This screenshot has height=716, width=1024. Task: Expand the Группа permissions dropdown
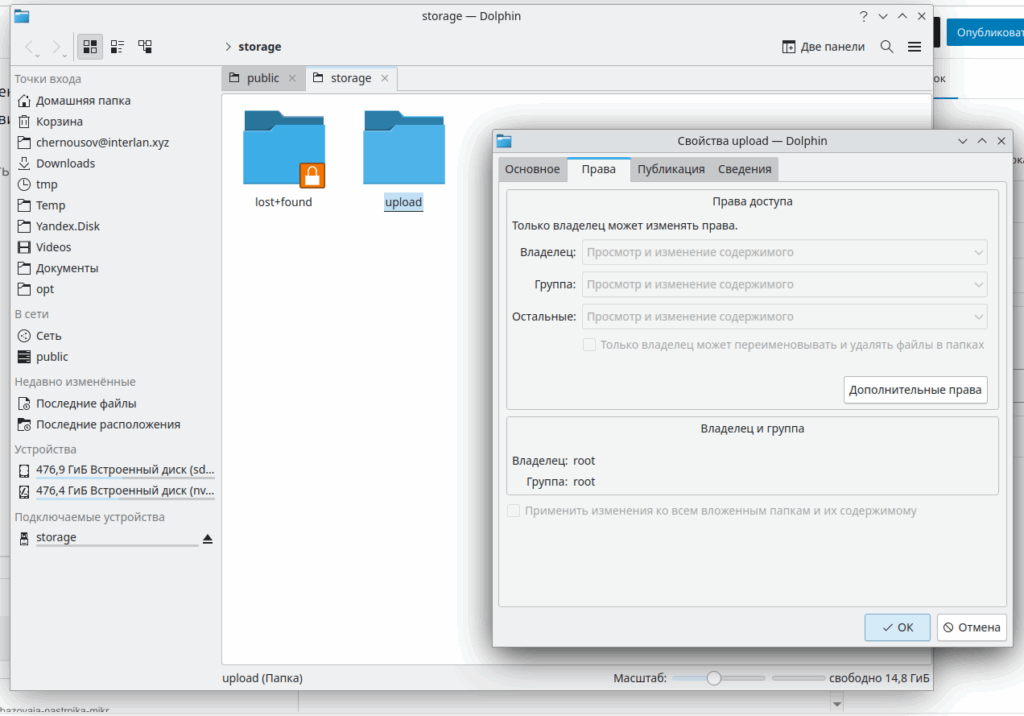pyautogui.click(x=785, y=285)
